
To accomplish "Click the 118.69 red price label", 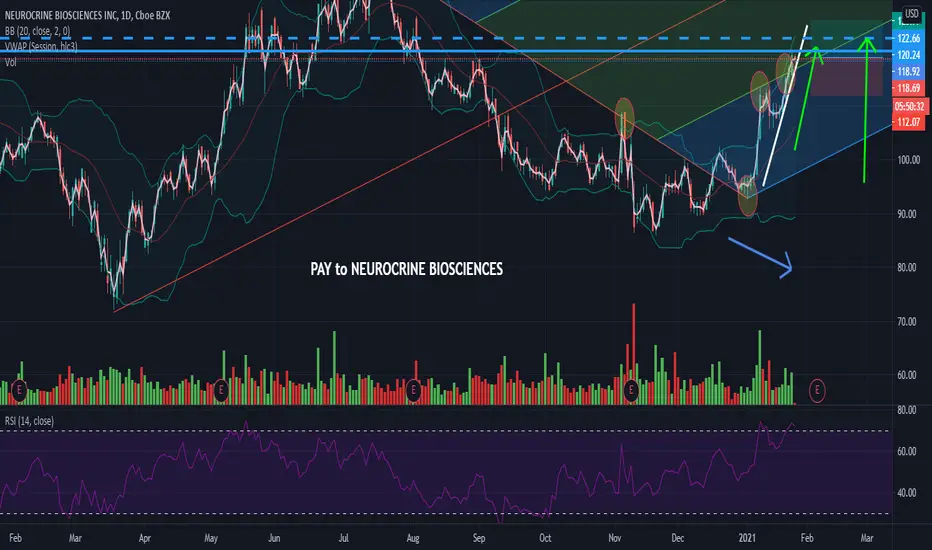I will [908, 88].
